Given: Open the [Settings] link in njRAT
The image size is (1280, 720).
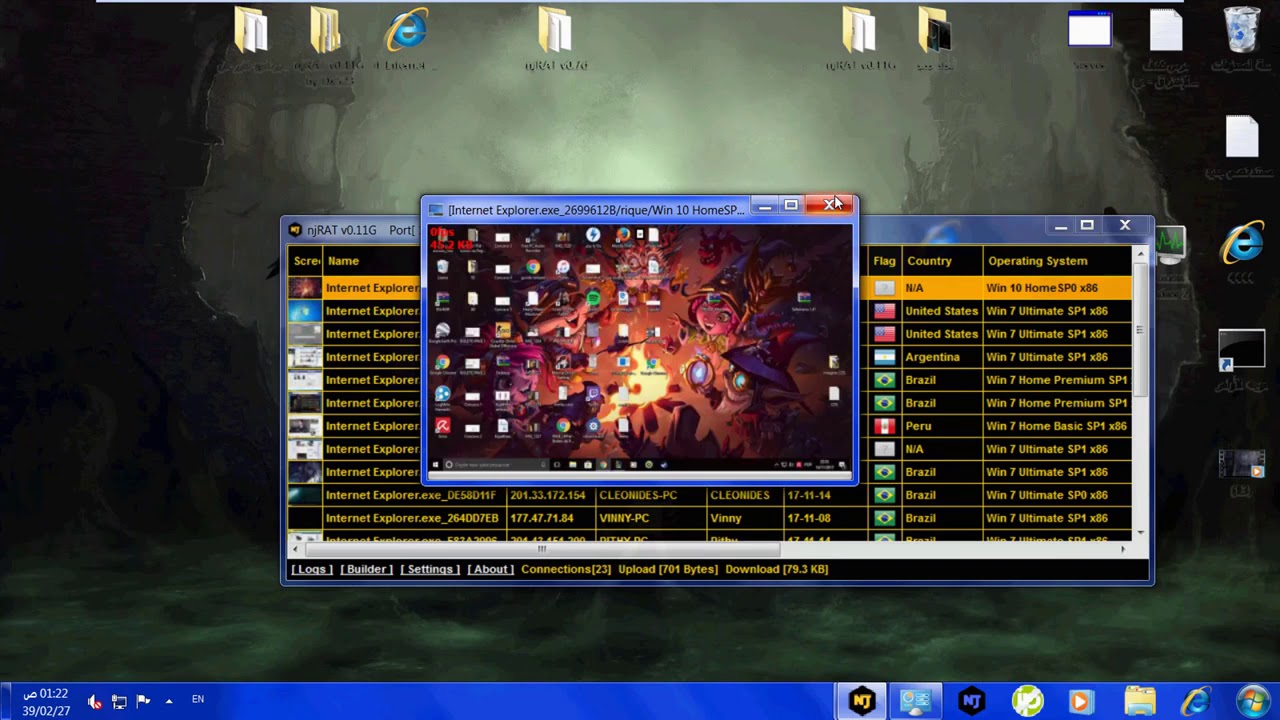Looking at the screenshot, I should pos(430,569).
